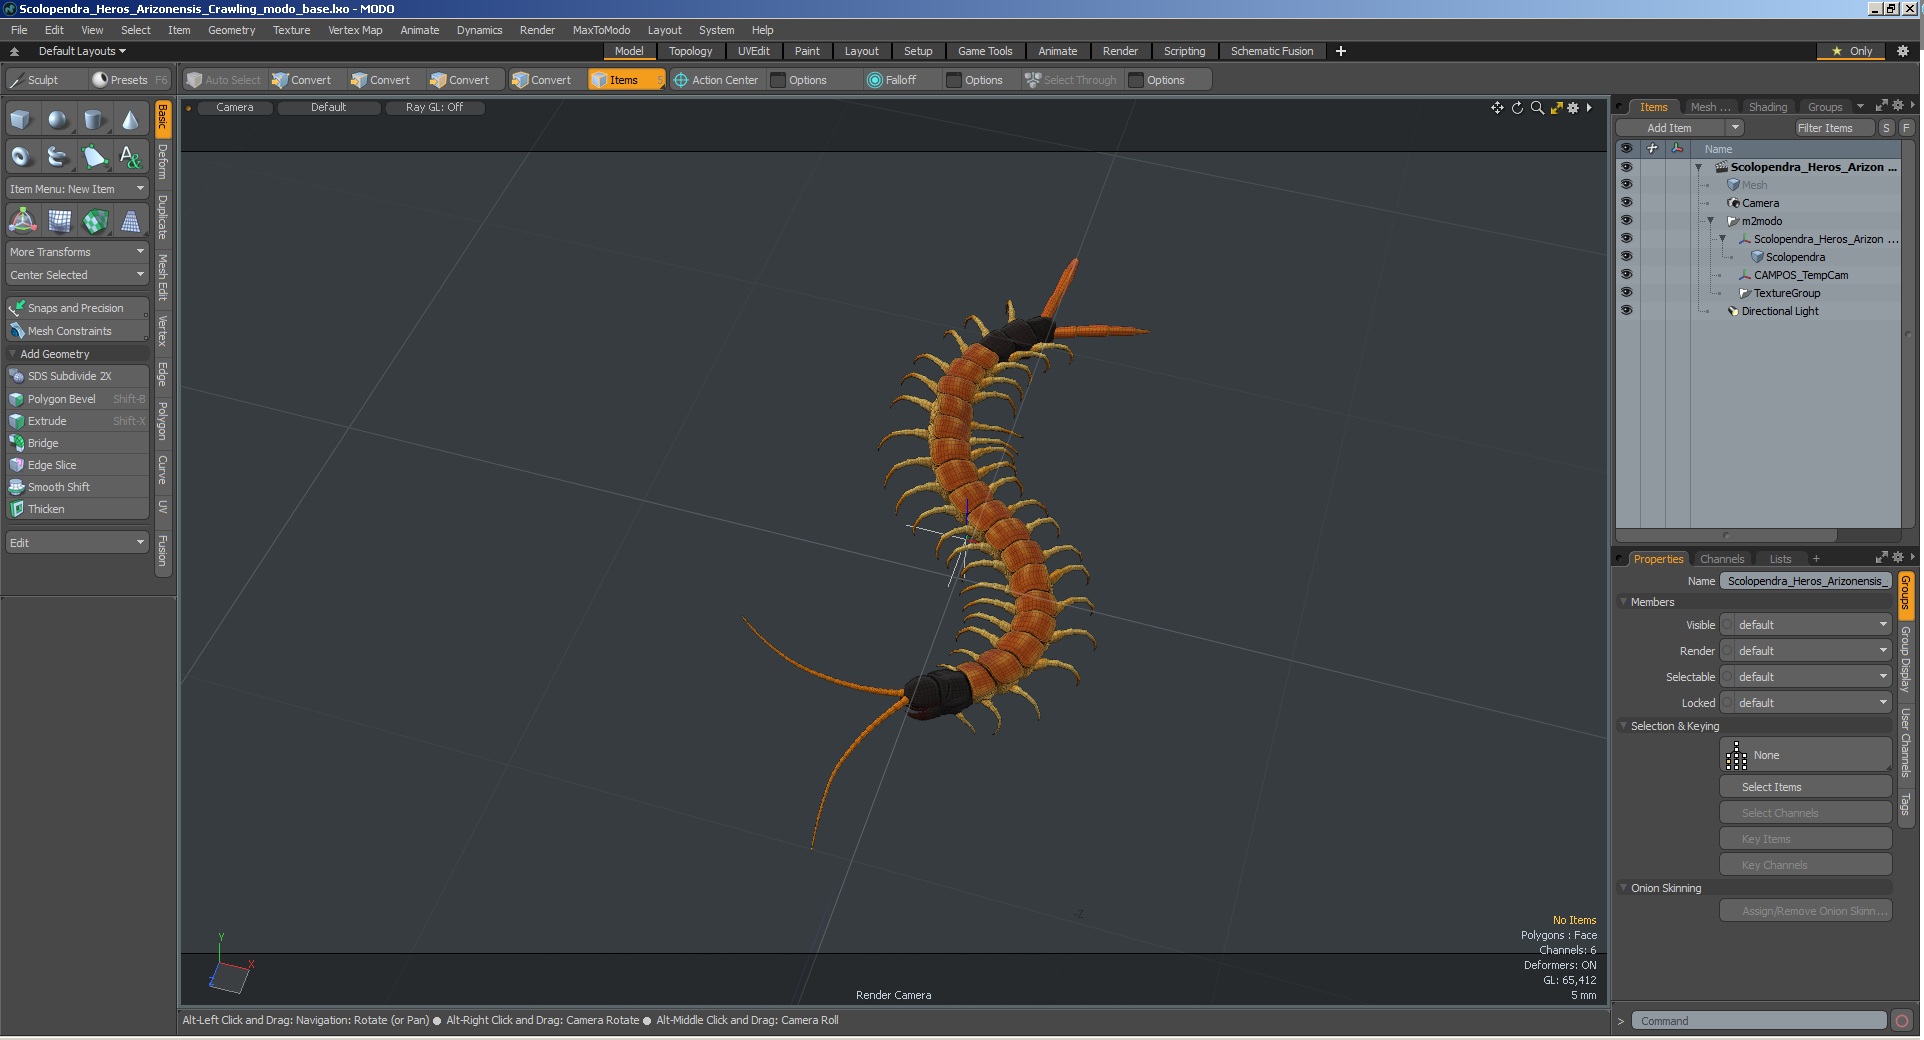Click the Command record circle button
The height and width of the screenshot is (1040, 1924).
point(1902,1021)
